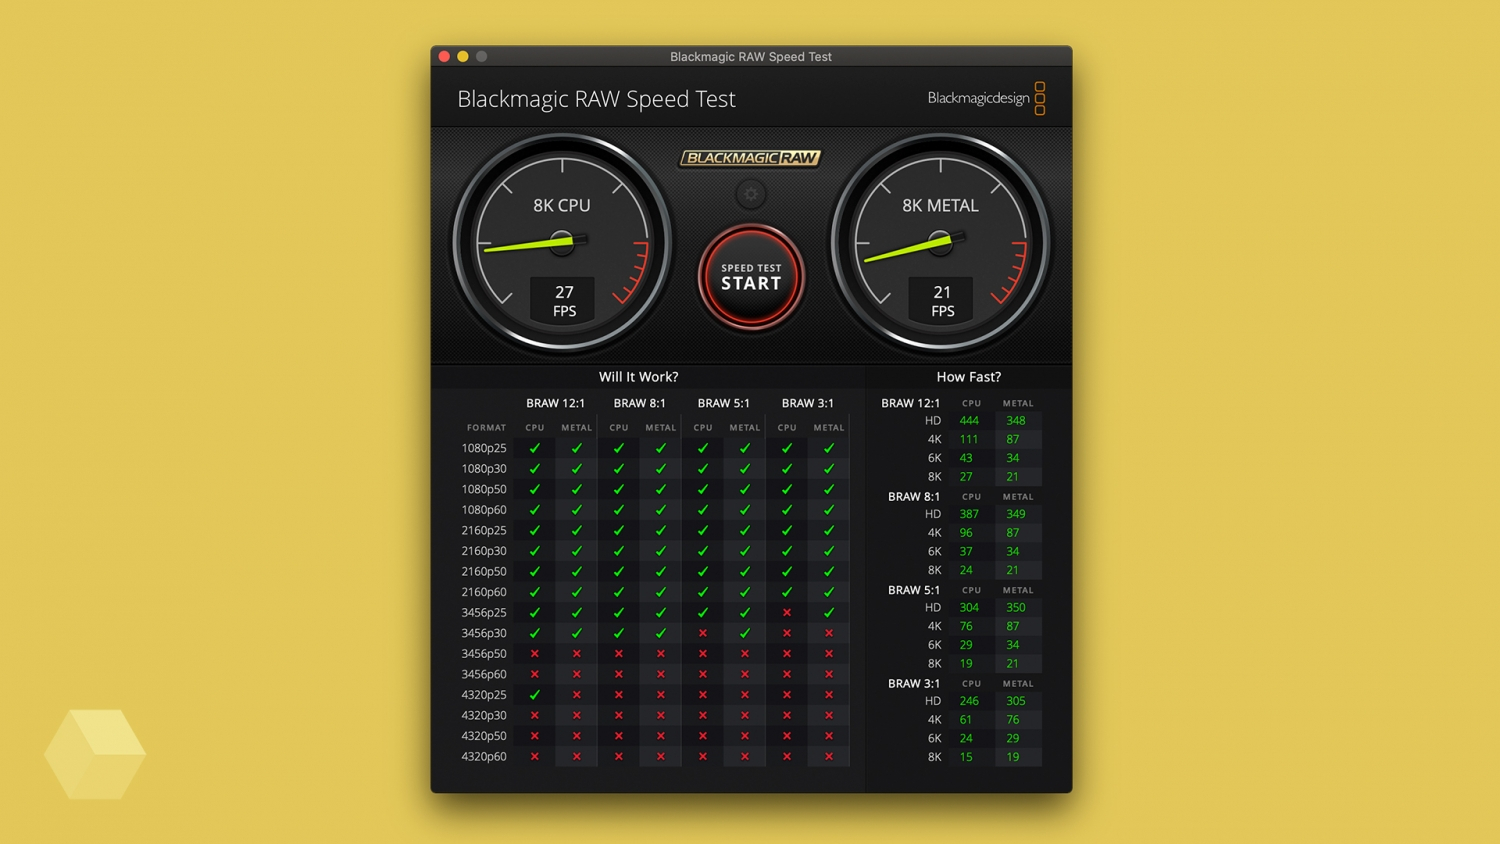Click the 3456p30 format row label
Image resolution: width=1500 pixels, height=844 pixels.
click(x=484, y=633)
